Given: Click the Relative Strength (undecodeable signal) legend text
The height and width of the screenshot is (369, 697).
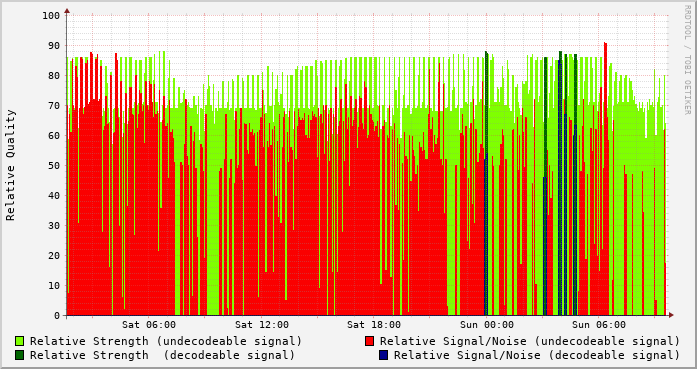Looking at the screenshot, I should click(166, 341).
